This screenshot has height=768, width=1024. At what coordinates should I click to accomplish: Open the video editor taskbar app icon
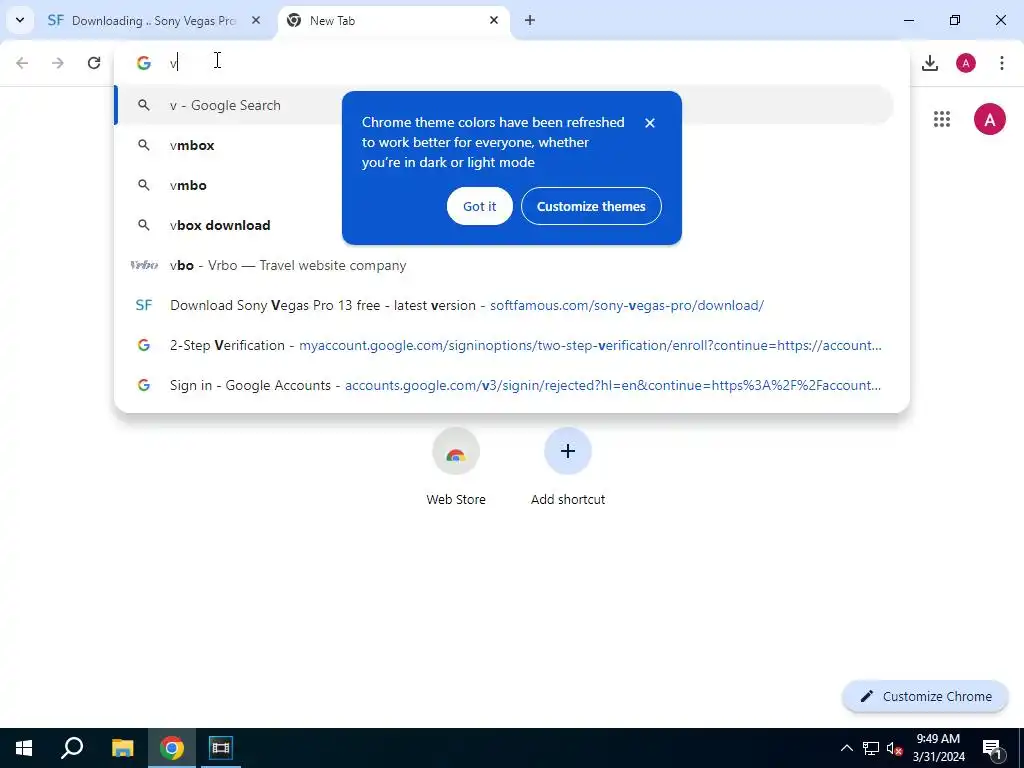[221, 748]
